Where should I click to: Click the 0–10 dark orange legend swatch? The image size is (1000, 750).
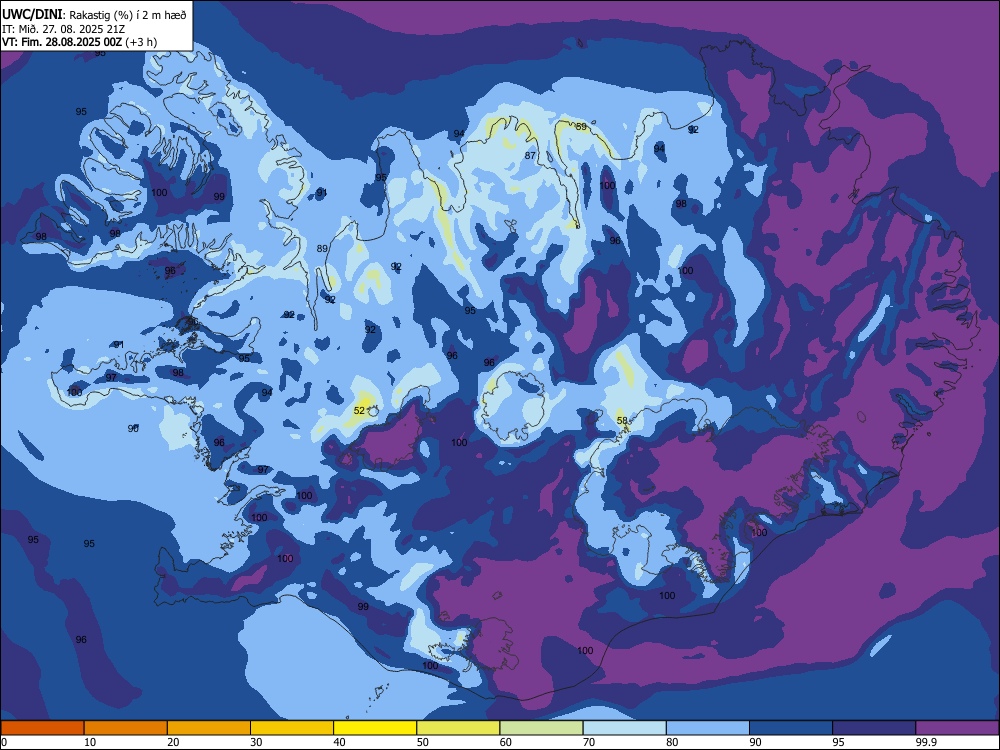pos(42,728)
